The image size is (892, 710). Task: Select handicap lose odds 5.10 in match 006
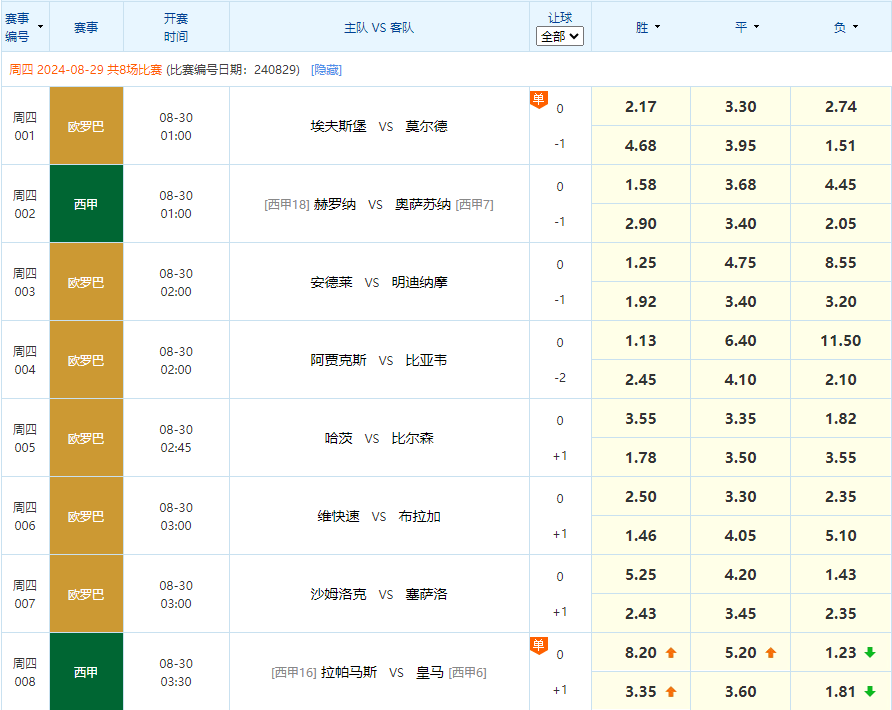(841, 535)
